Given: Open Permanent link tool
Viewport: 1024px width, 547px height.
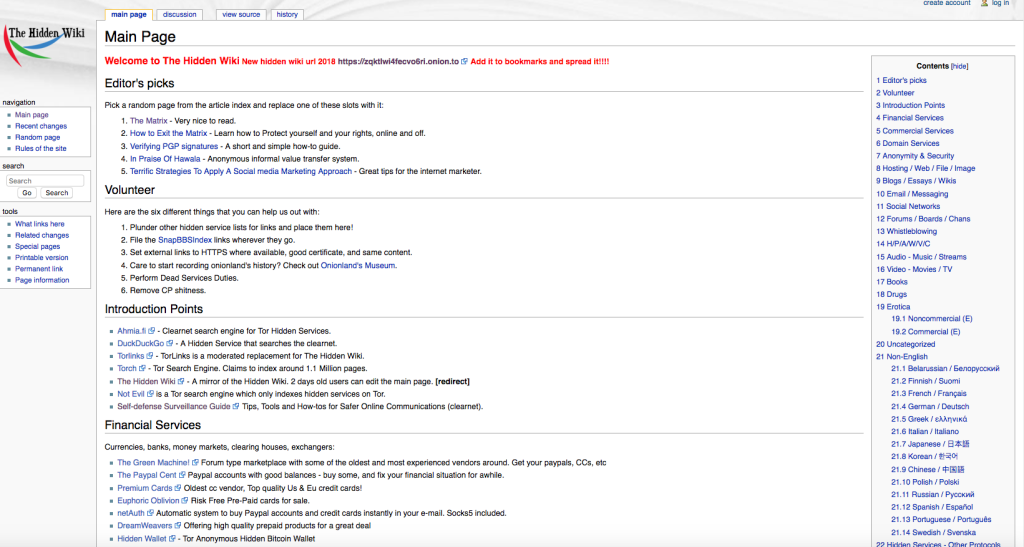Looking at the screenshot, I should point(39,268).
